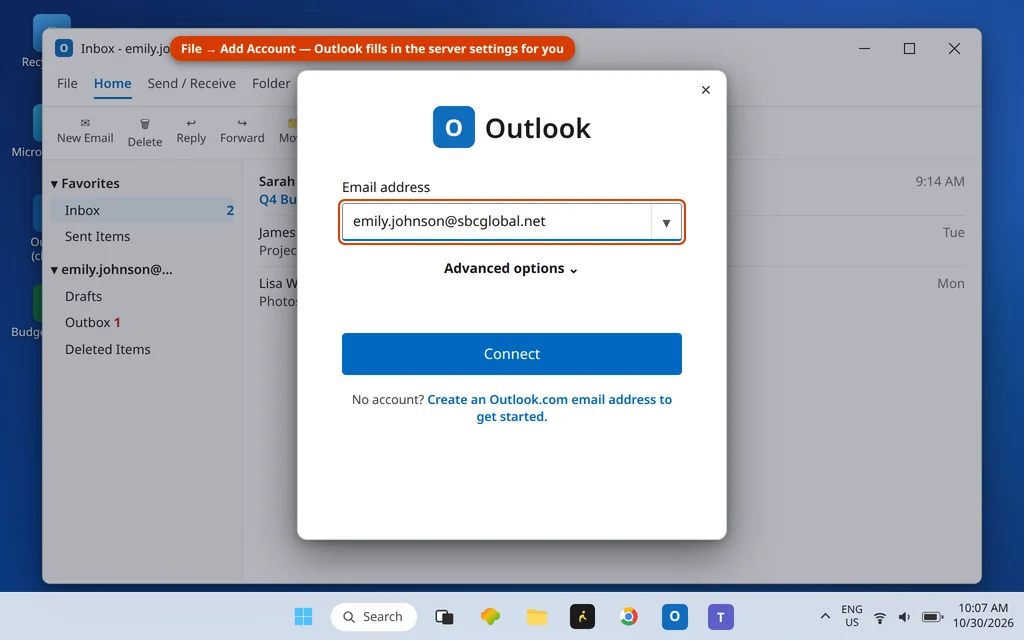Maximize the Outlook window
The image size is (1024, 640).
pyautogui.click(x=909, y=48)
